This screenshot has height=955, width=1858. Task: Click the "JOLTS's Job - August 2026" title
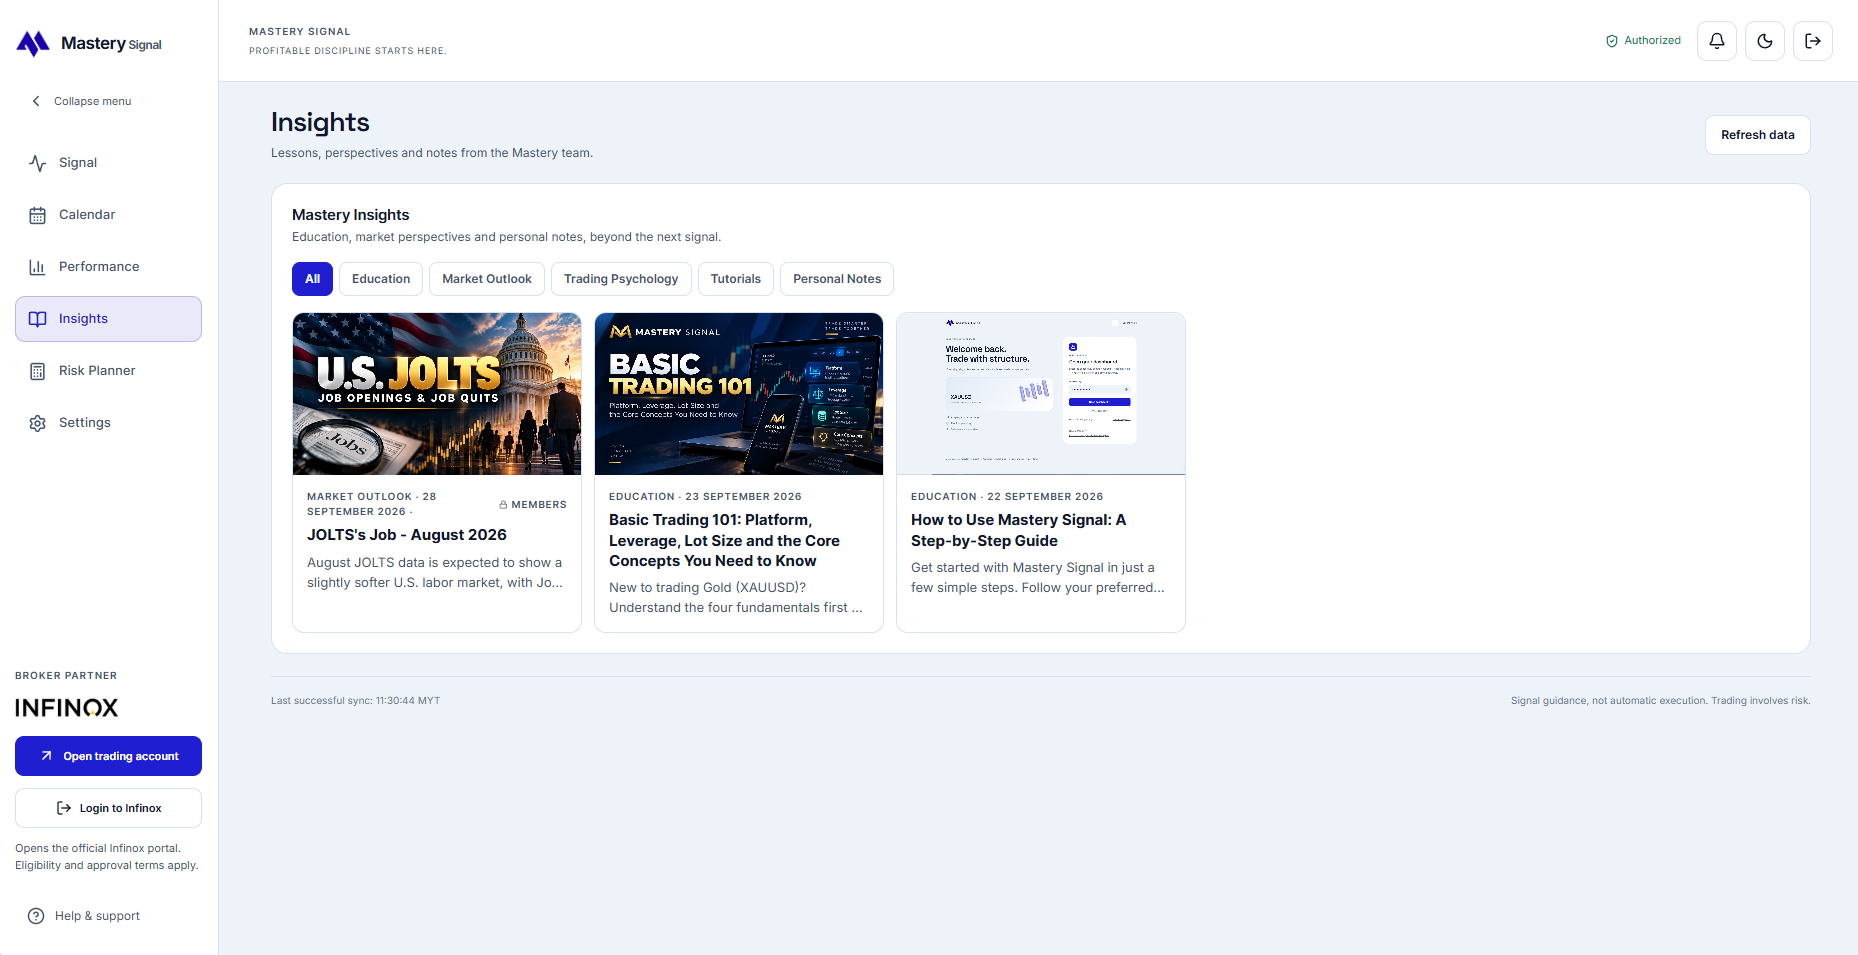tap(407, 535)
